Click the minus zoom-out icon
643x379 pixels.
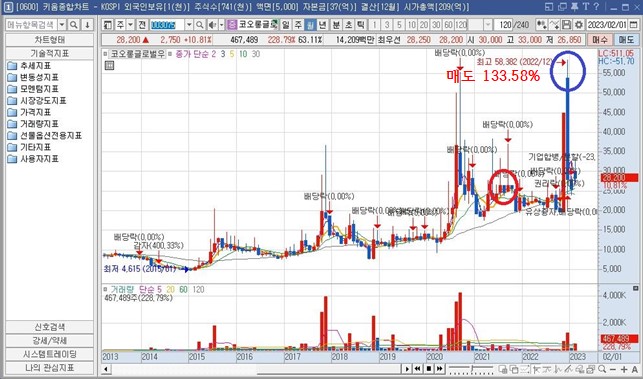613,369
